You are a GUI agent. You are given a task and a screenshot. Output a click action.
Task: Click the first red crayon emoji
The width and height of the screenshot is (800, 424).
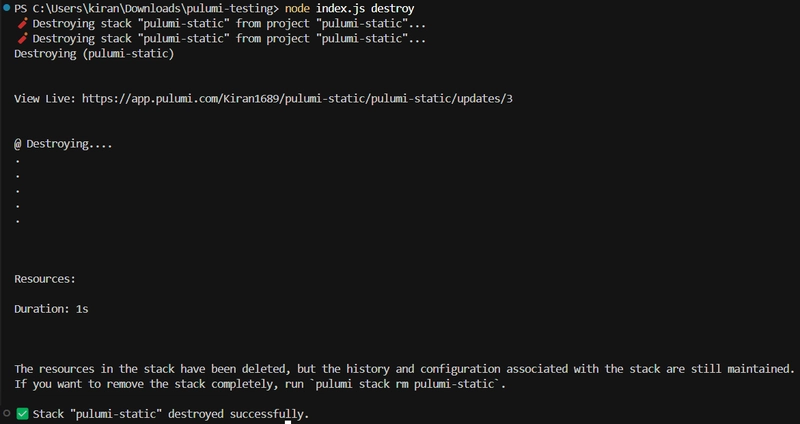(22, 23)
